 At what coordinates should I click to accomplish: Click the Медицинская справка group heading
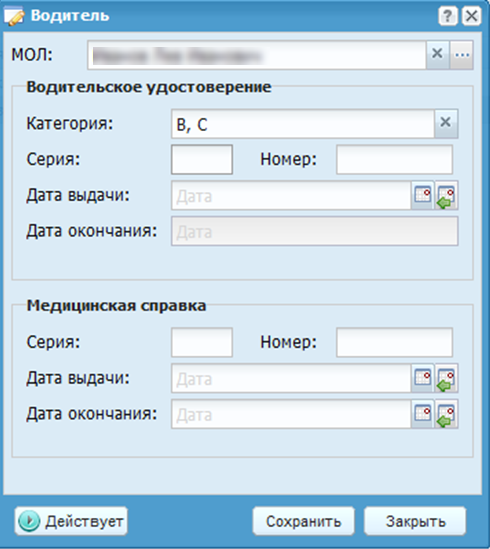[x=116, y=305]
